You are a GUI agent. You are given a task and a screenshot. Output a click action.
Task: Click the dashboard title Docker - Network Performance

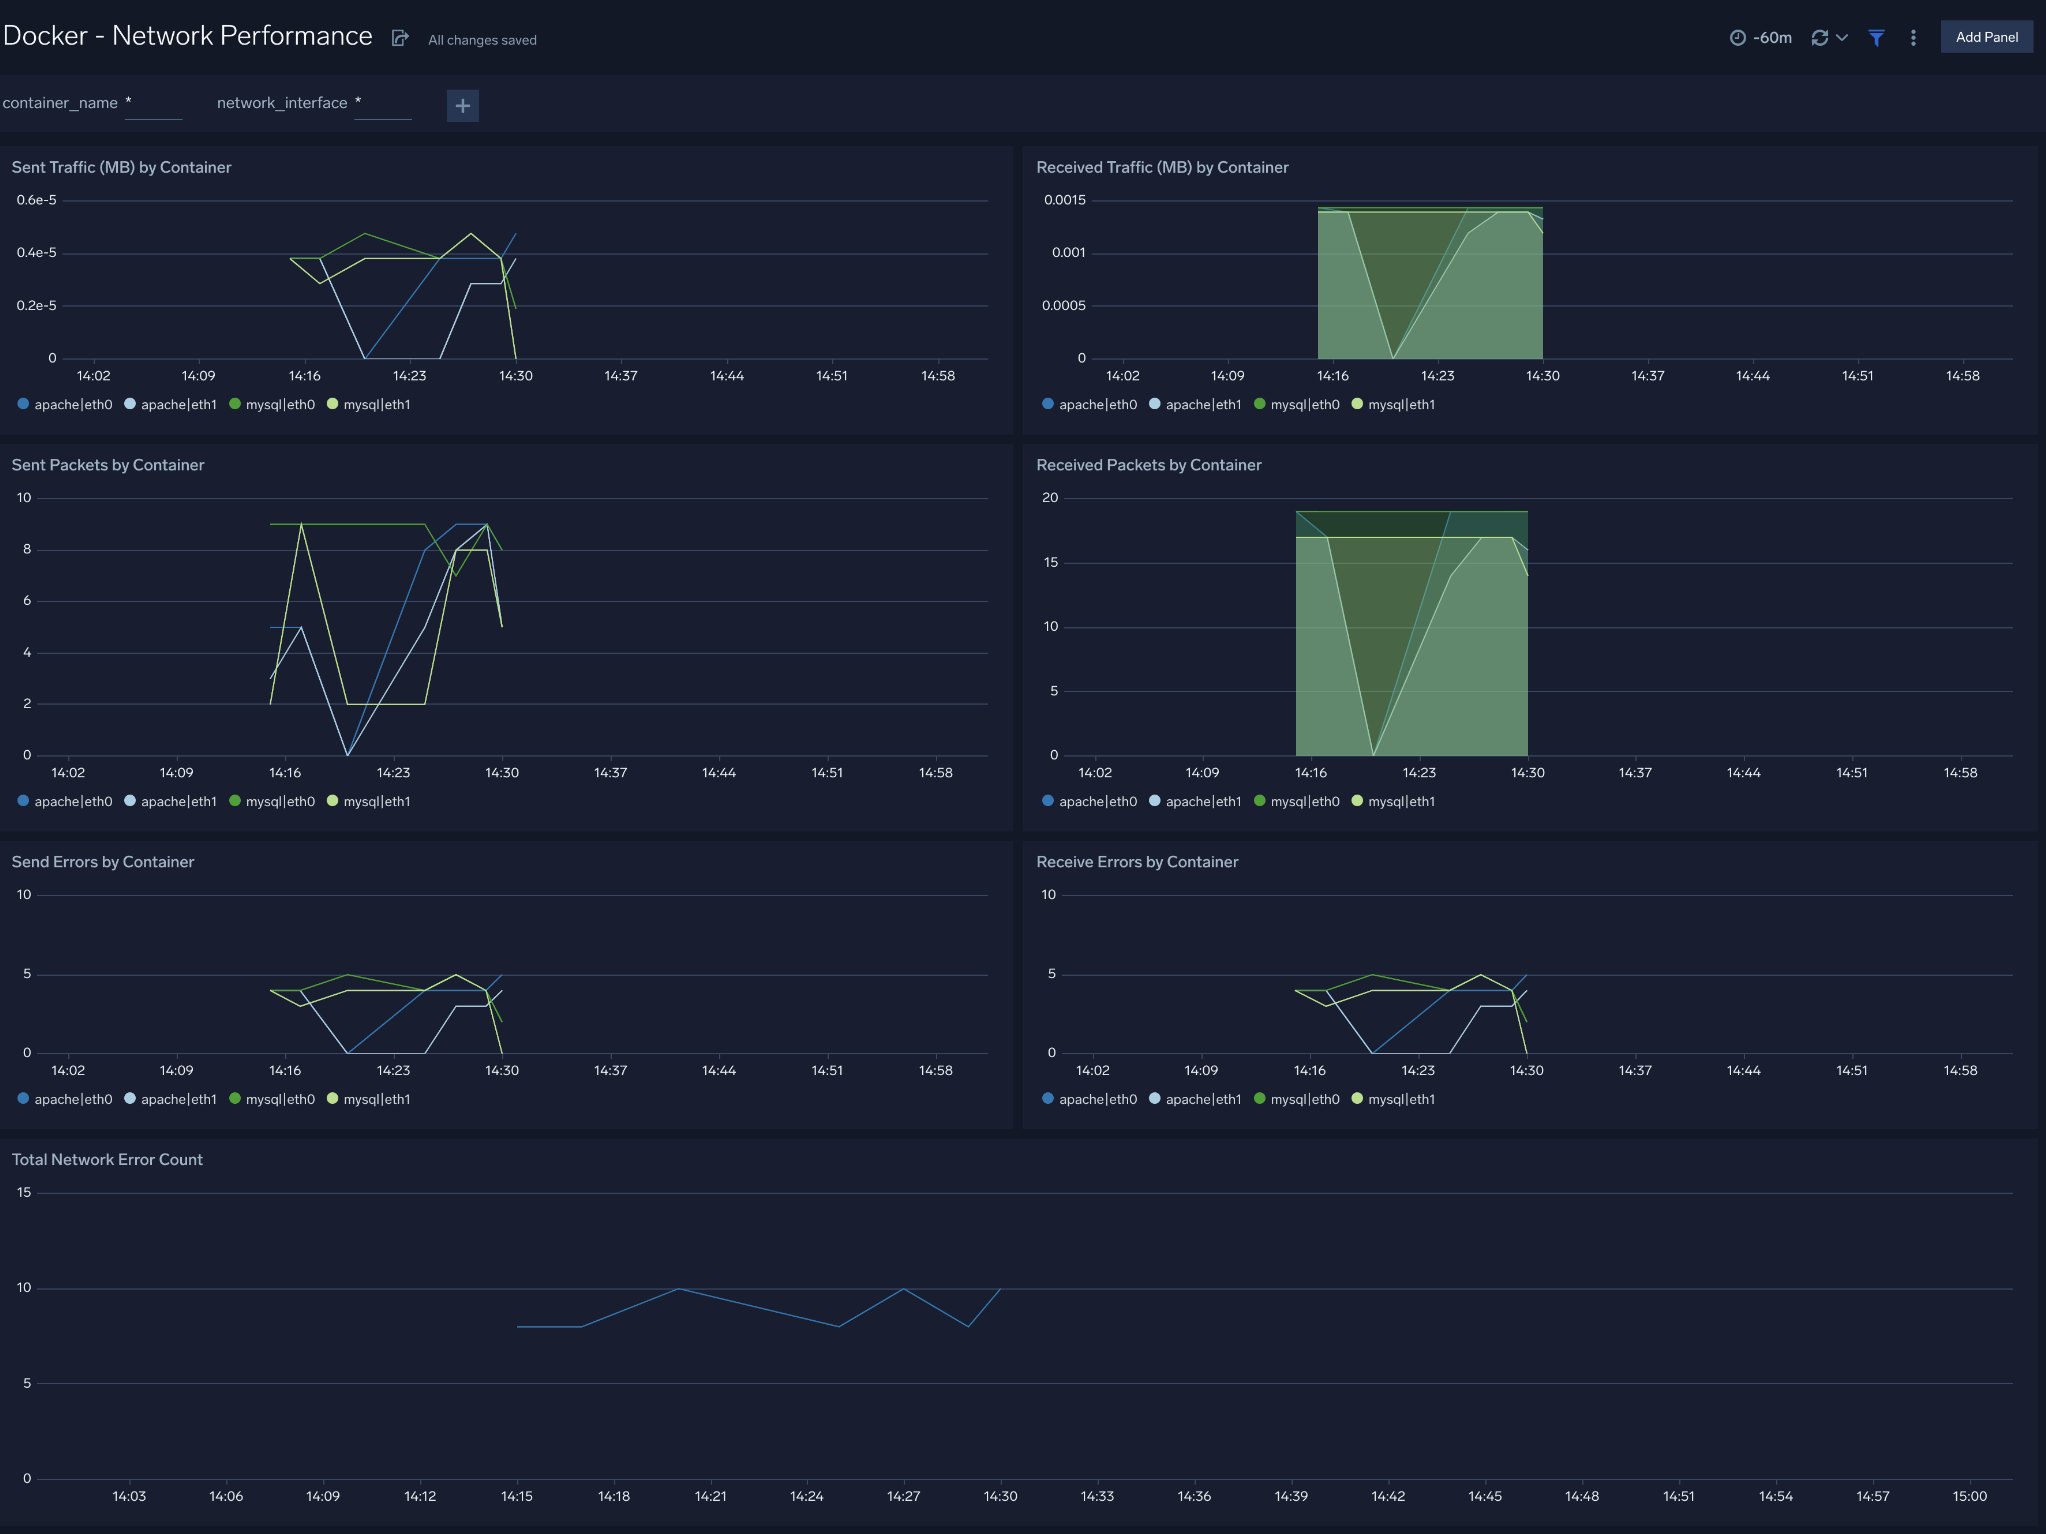pyautogui.click(x=188, y=35)
